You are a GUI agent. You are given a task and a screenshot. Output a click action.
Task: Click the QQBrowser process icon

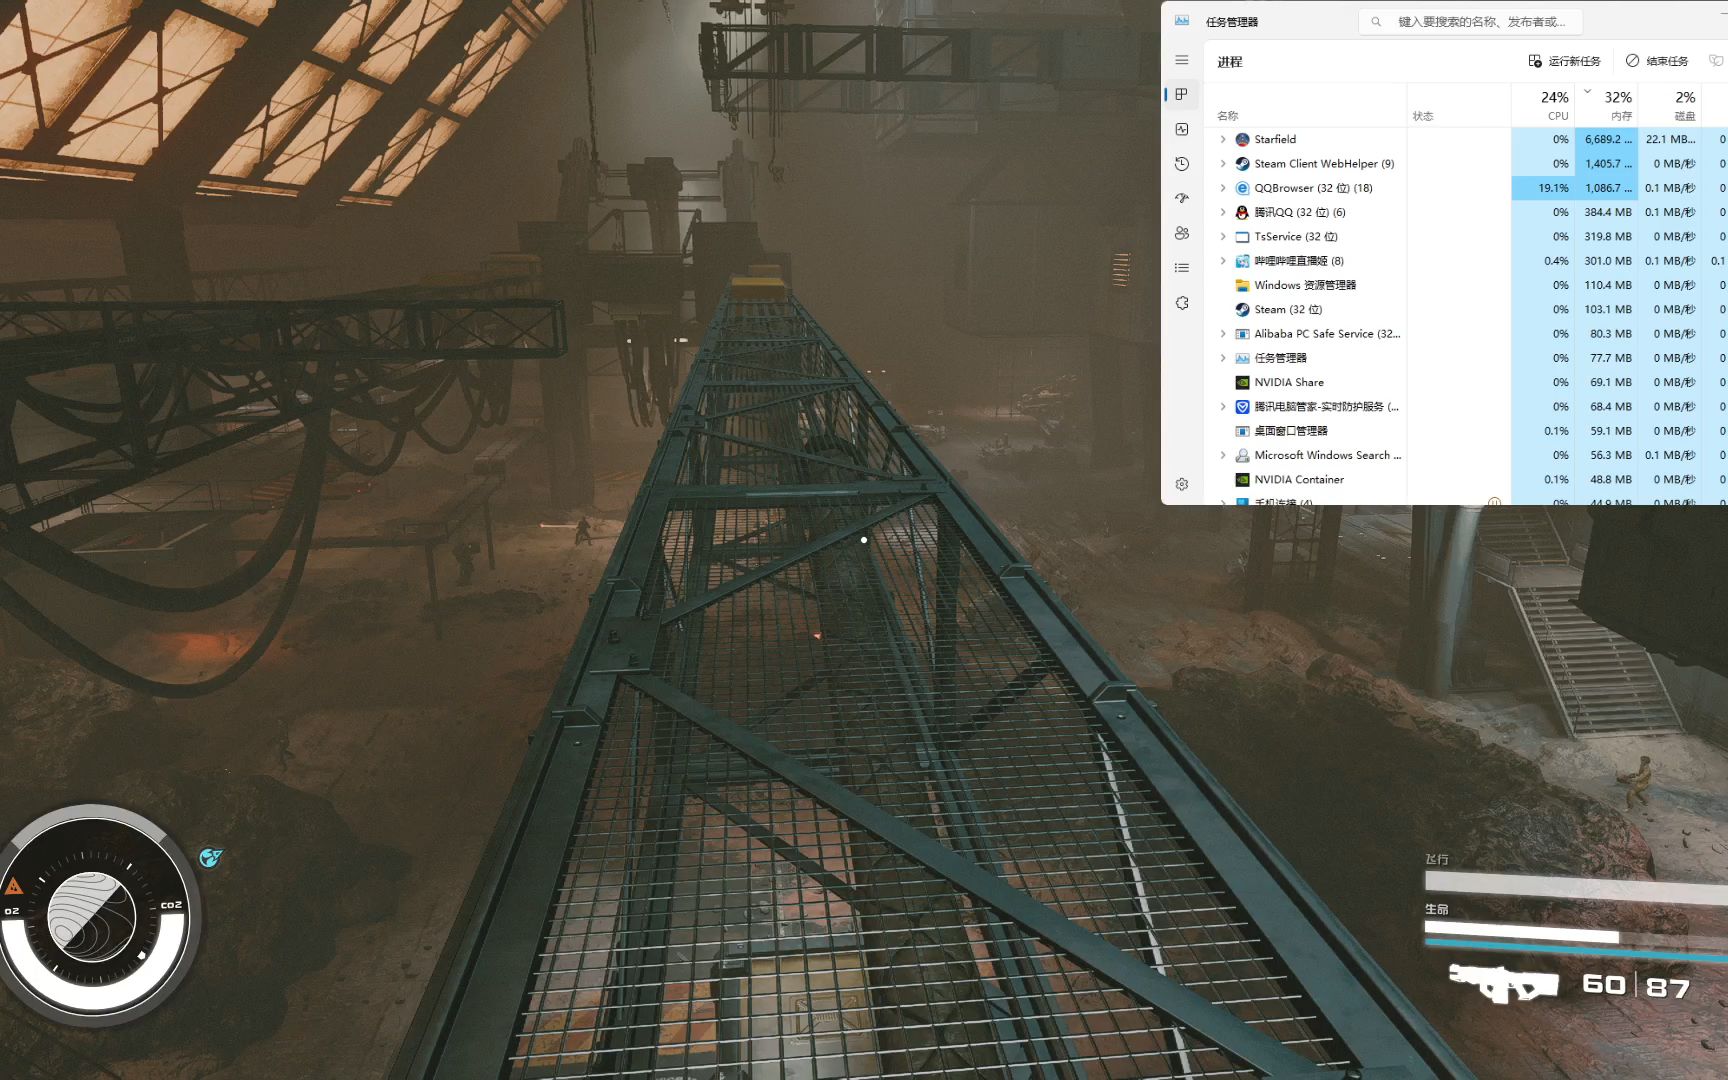1242,188
